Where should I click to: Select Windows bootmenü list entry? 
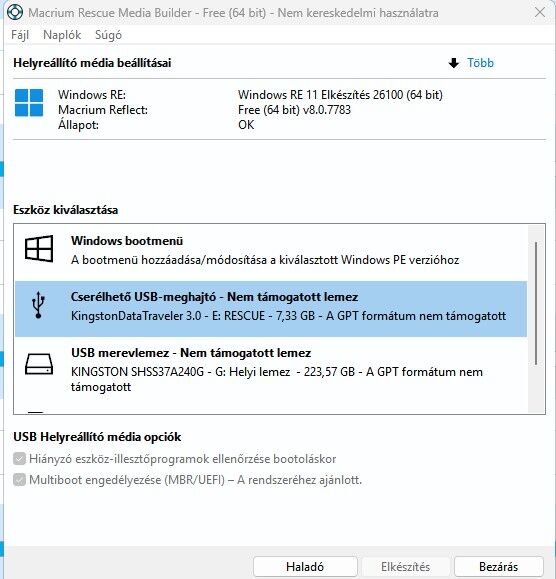(271, 252)
